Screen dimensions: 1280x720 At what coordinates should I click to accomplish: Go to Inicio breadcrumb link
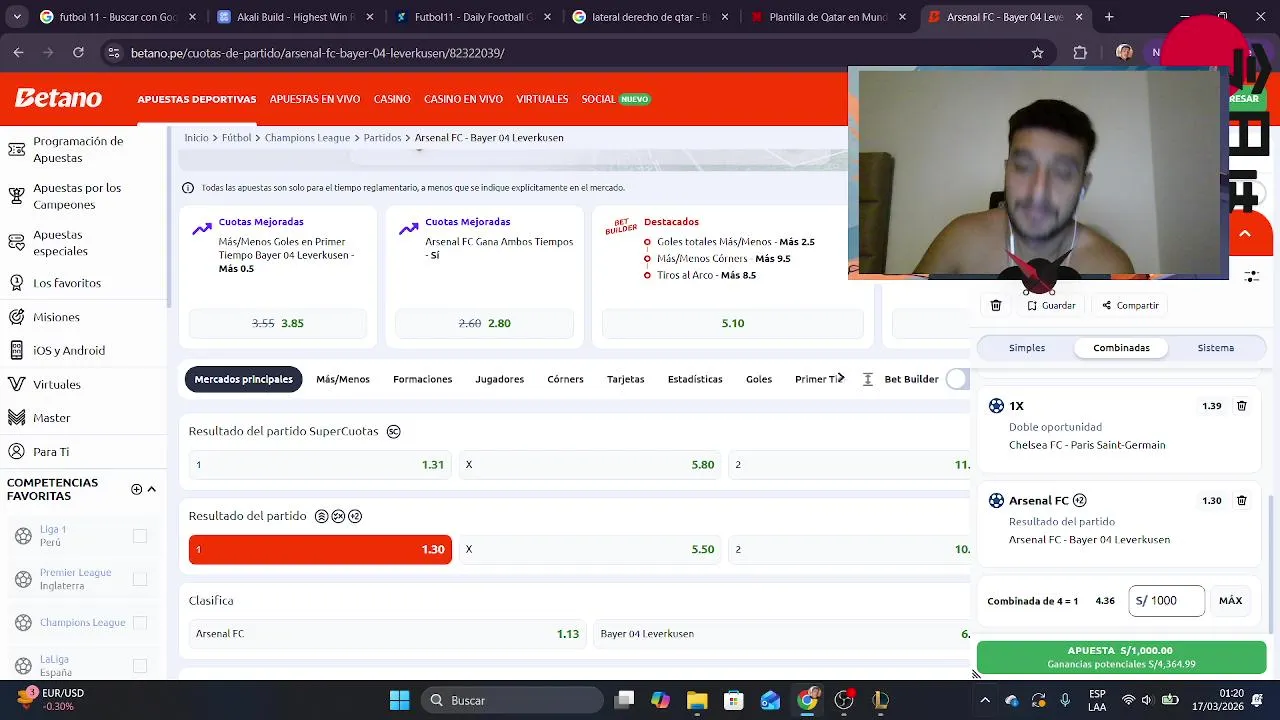click(x=196, y=138)
